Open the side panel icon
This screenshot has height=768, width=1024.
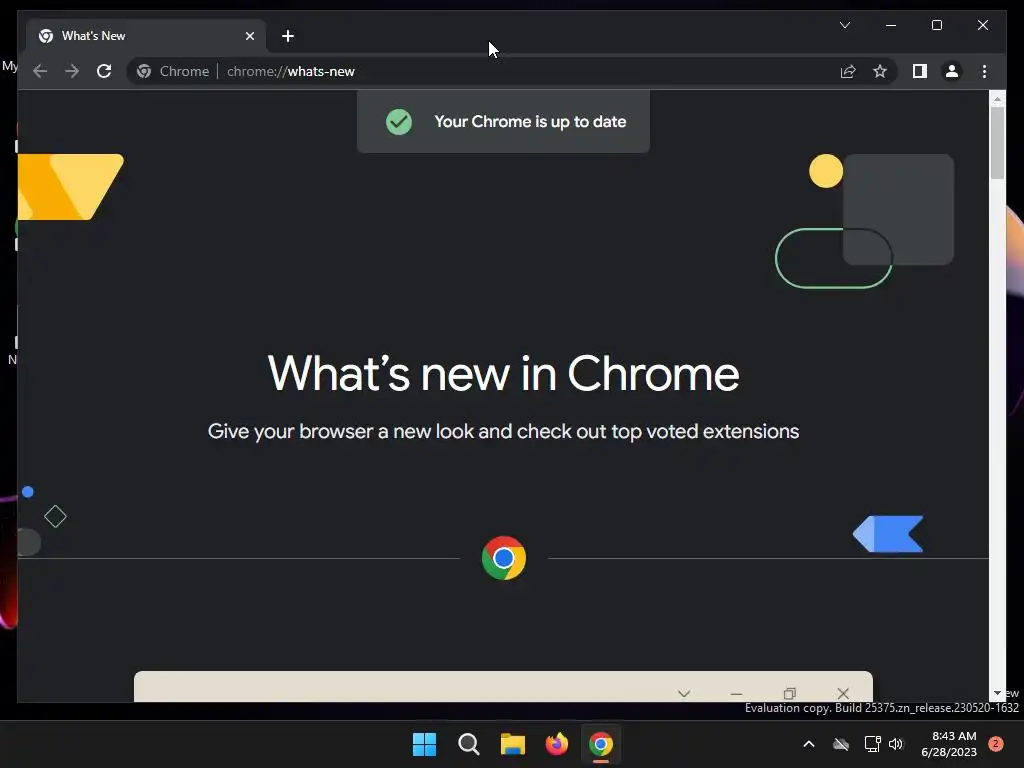click(920, 71)
